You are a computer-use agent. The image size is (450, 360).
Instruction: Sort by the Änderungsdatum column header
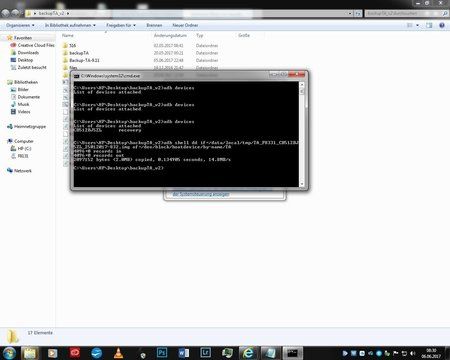(170, 35)
